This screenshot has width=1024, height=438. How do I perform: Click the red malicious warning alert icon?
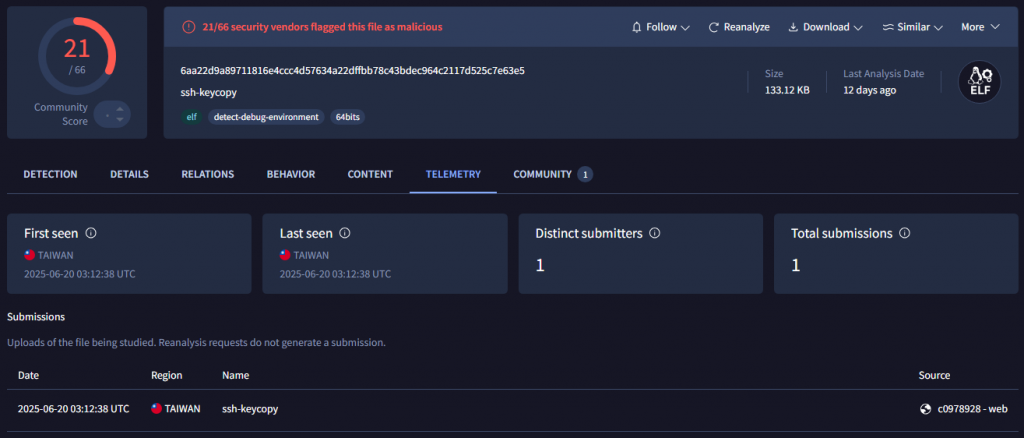click(x=189, y=27)
